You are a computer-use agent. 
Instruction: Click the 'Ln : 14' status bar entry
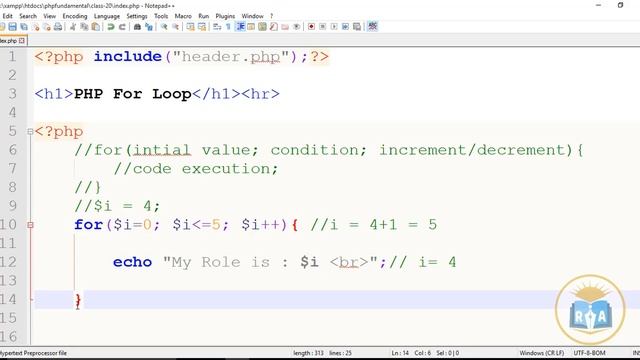click(400, 353)
